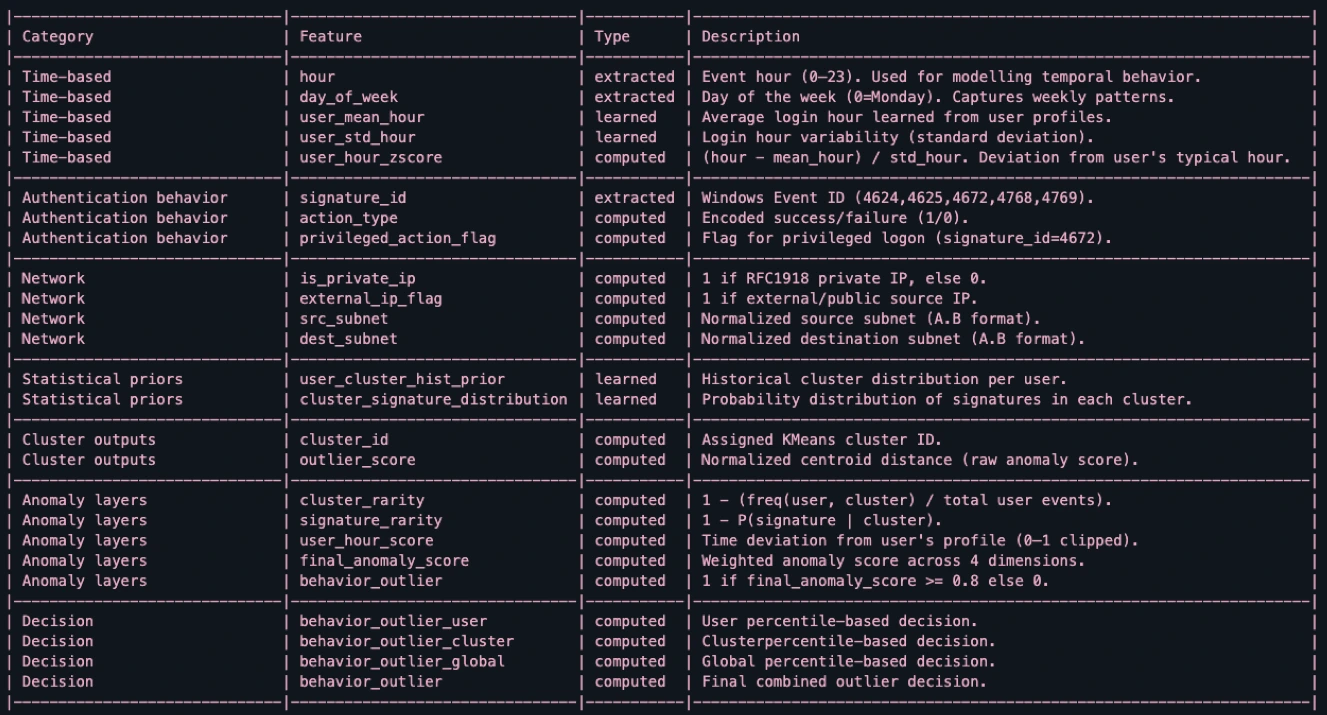Viewport: 1327px width, 715px height.
Task: Click the "Feature" column header
Action: point(331,37)
